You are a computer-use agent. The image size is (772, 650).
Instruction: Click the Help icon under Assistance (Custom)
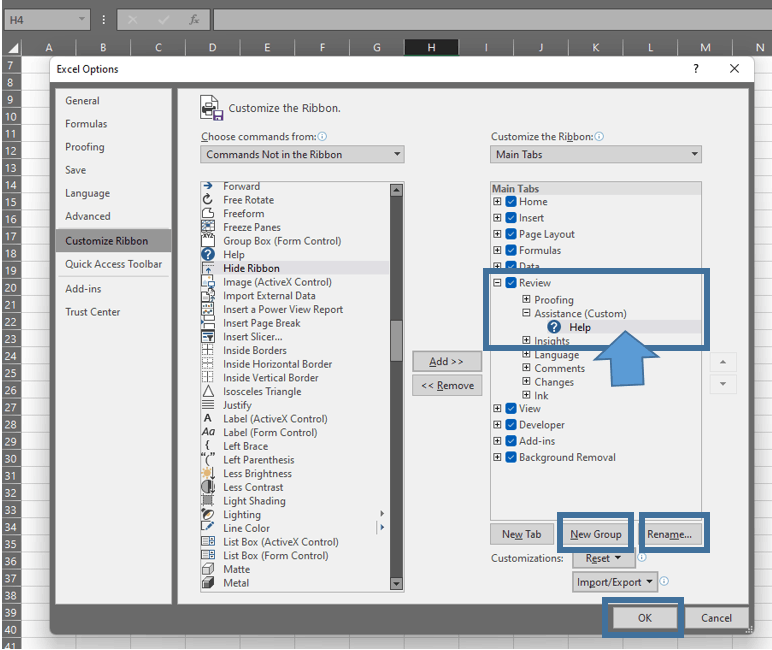[x=554, y=327]
